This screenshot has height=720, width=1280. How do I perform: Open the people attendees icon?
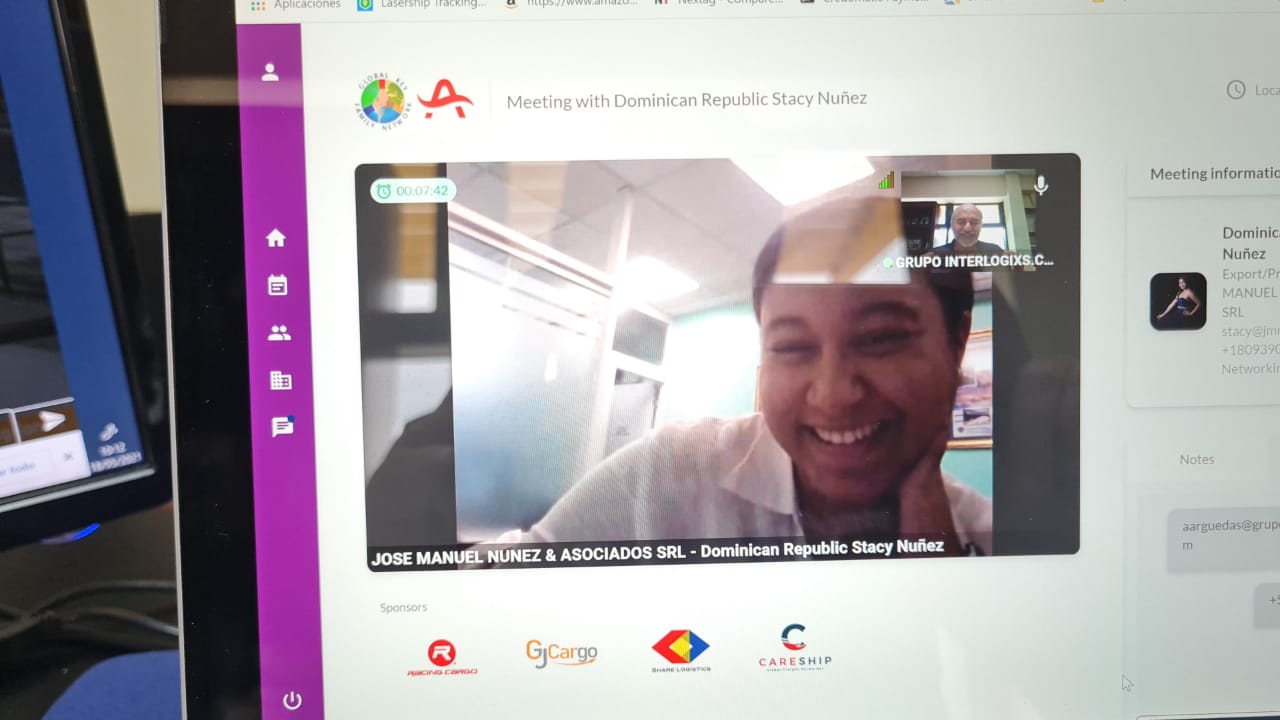279,334
